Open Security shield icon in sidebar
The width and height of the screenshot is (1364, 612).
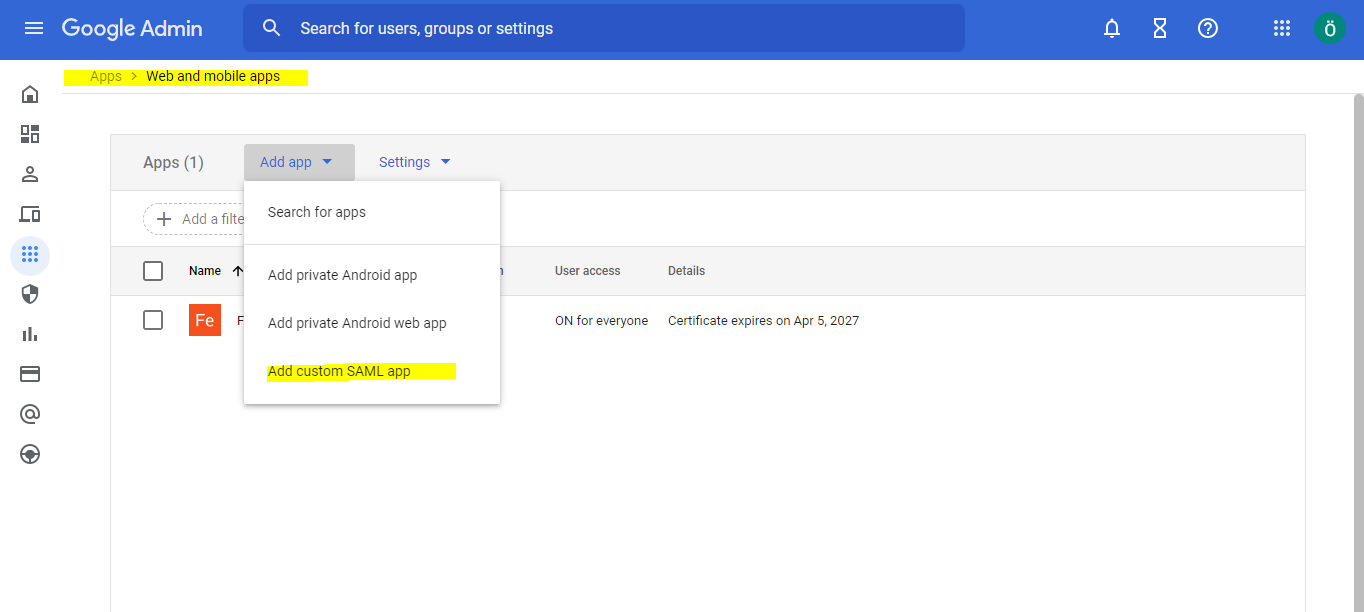click(x=30, y=294)
